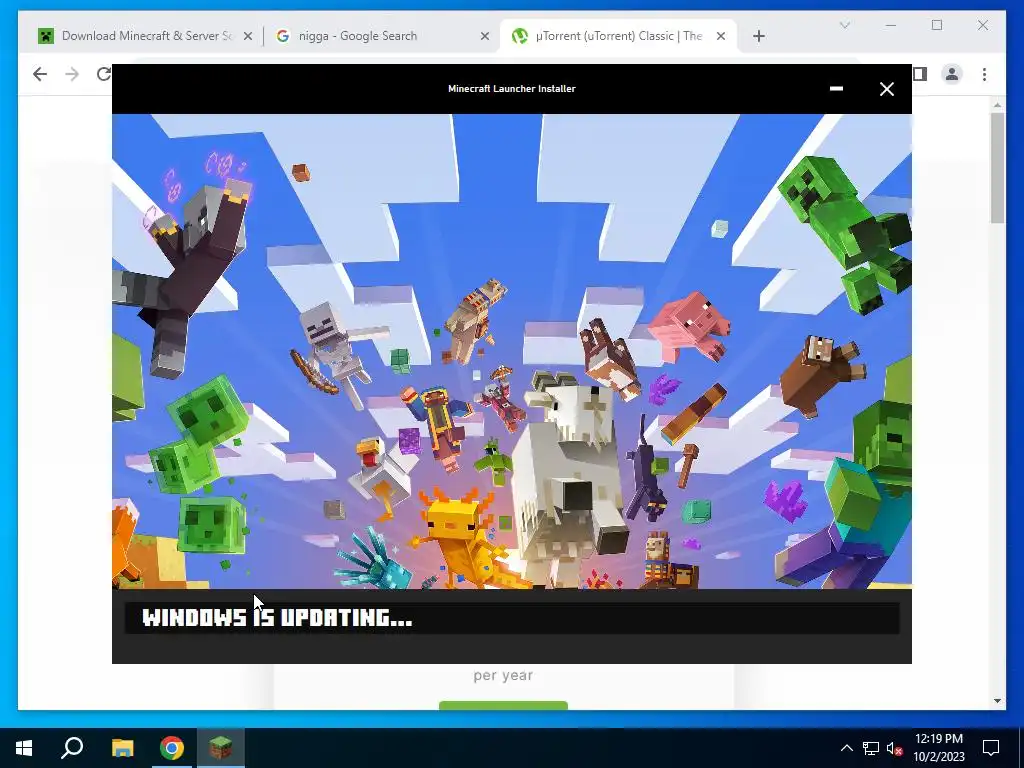Close the Minecraft Launcher Installer window

pos(886,89)
